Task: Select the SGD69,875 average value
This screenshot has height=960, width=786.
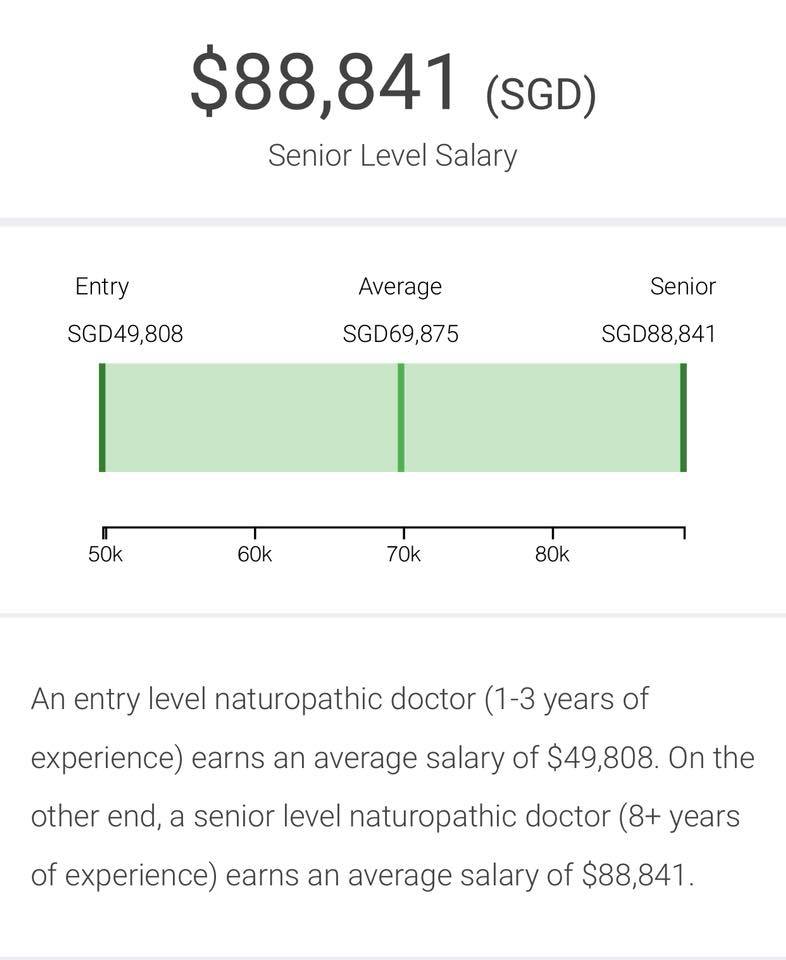Action: [400, 334]
